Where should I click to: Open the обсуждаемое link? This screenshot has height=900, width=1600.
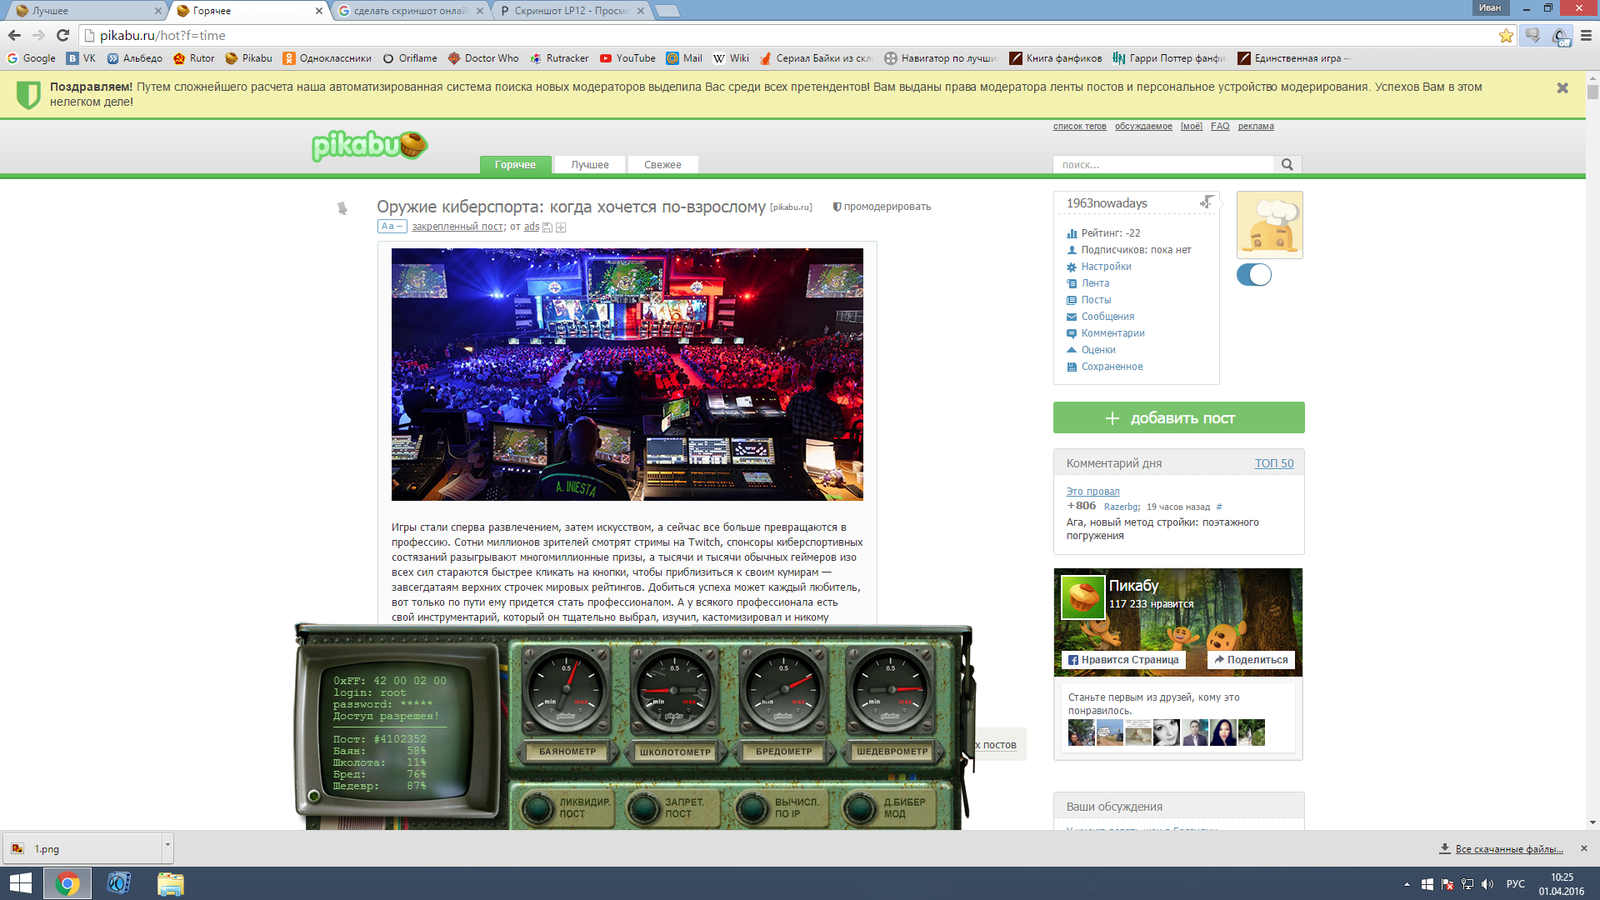[1144, 126]
